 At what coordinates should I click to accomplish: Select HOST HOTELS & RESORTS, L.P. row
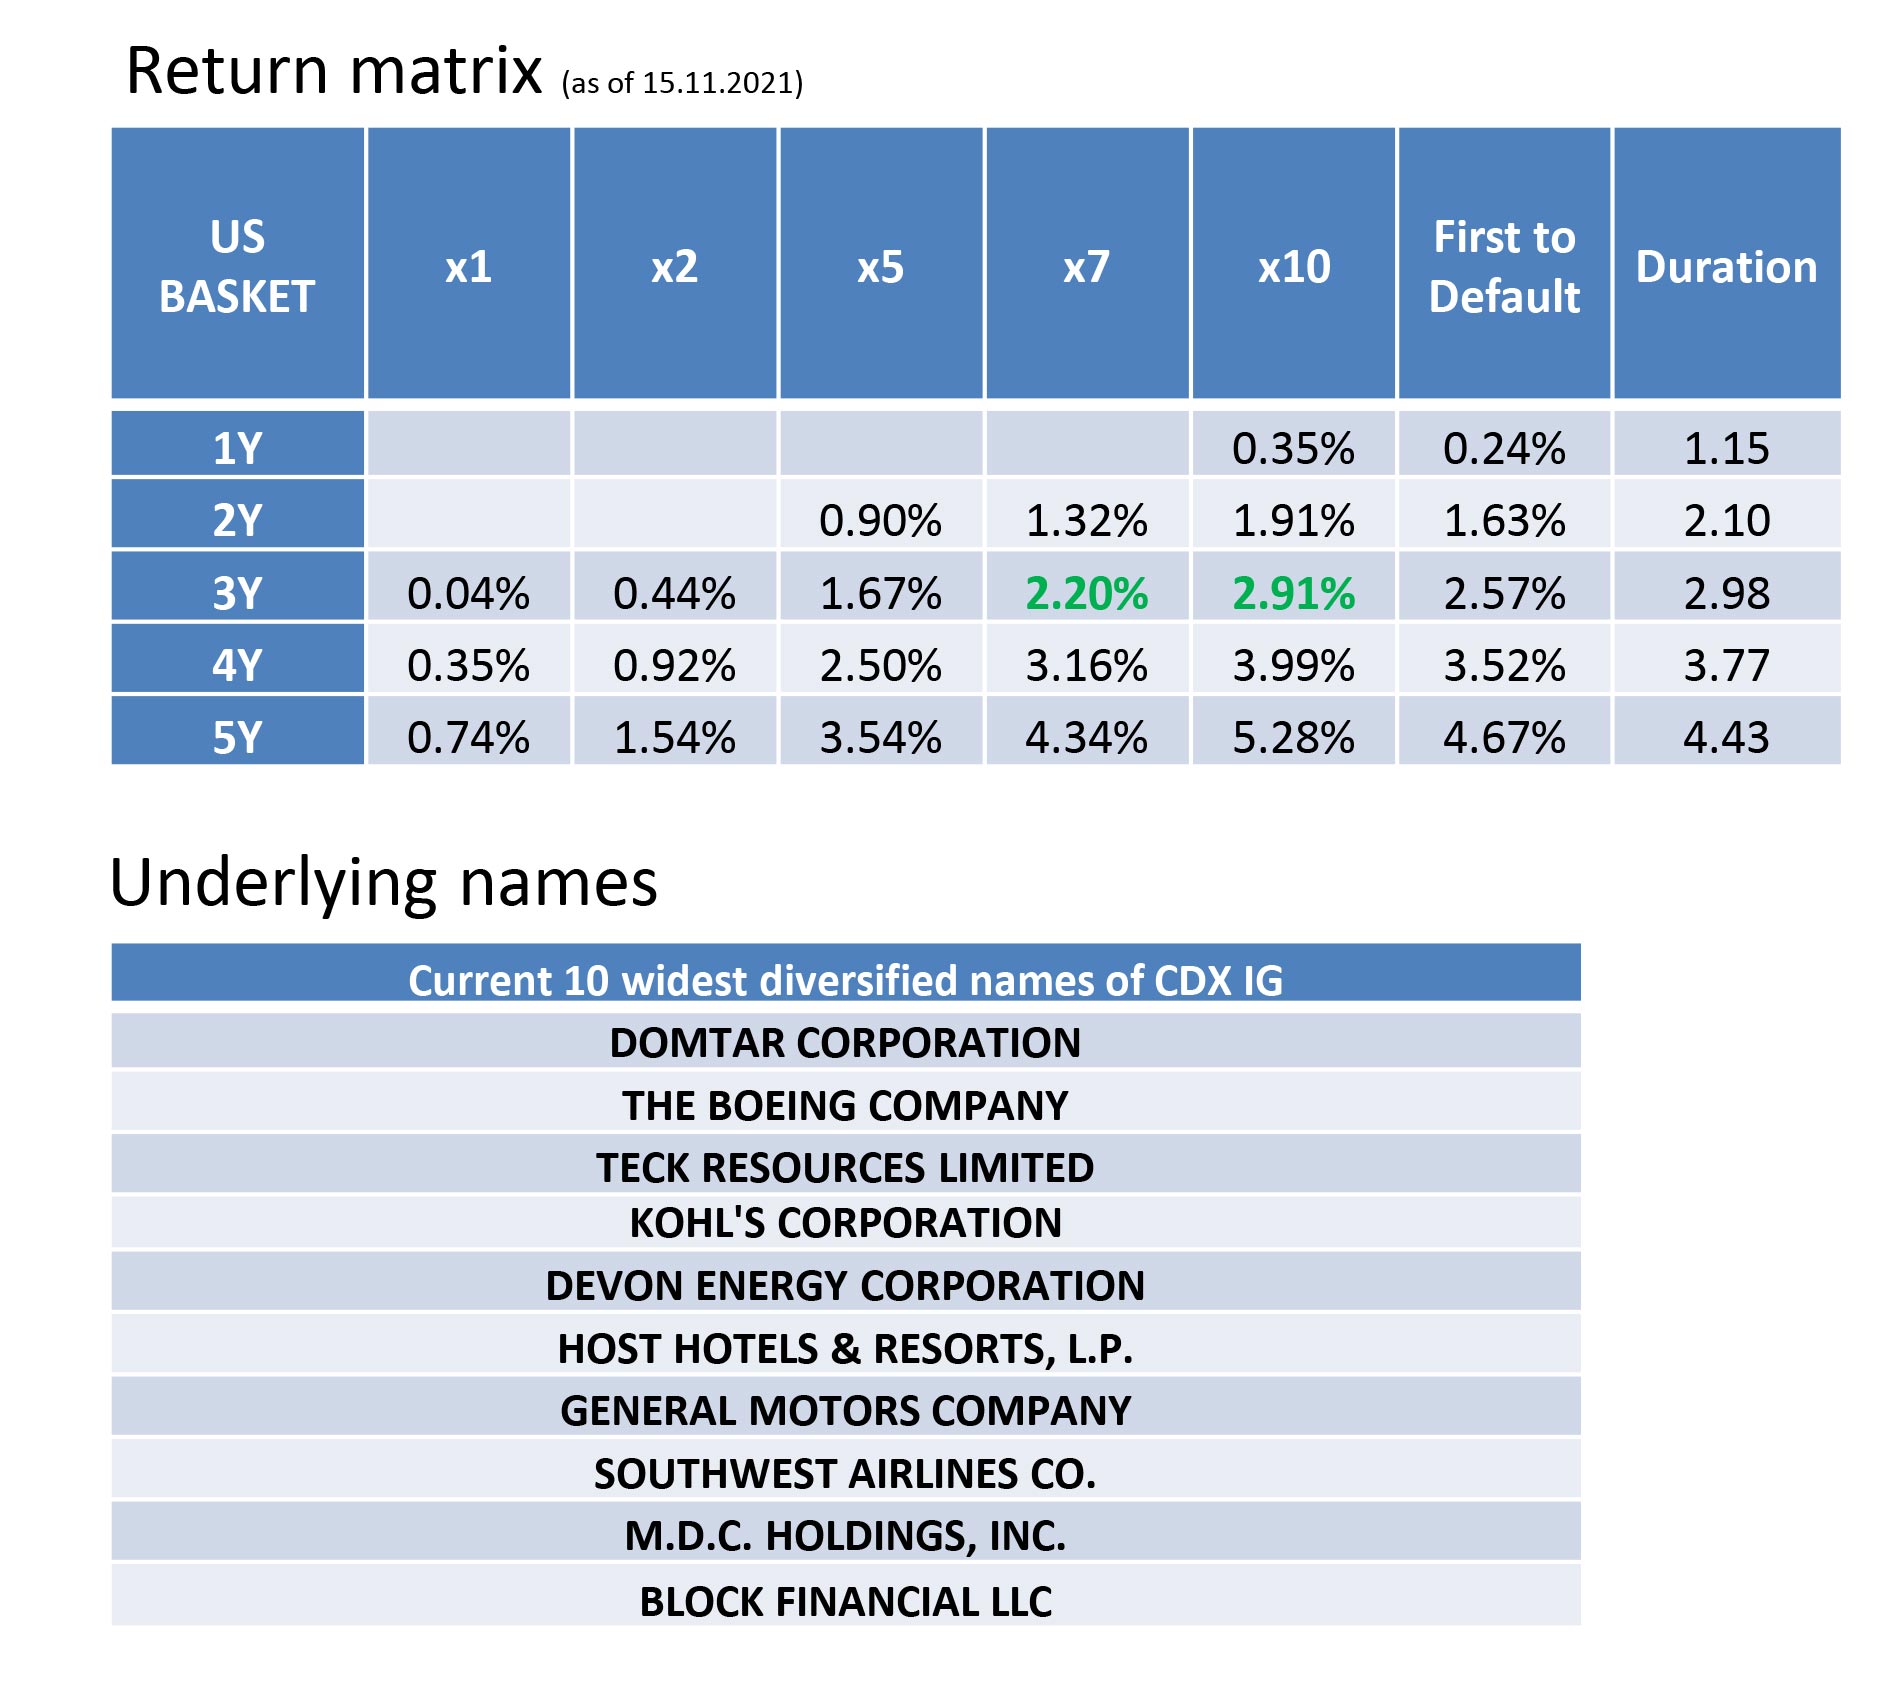[846, 1347]
